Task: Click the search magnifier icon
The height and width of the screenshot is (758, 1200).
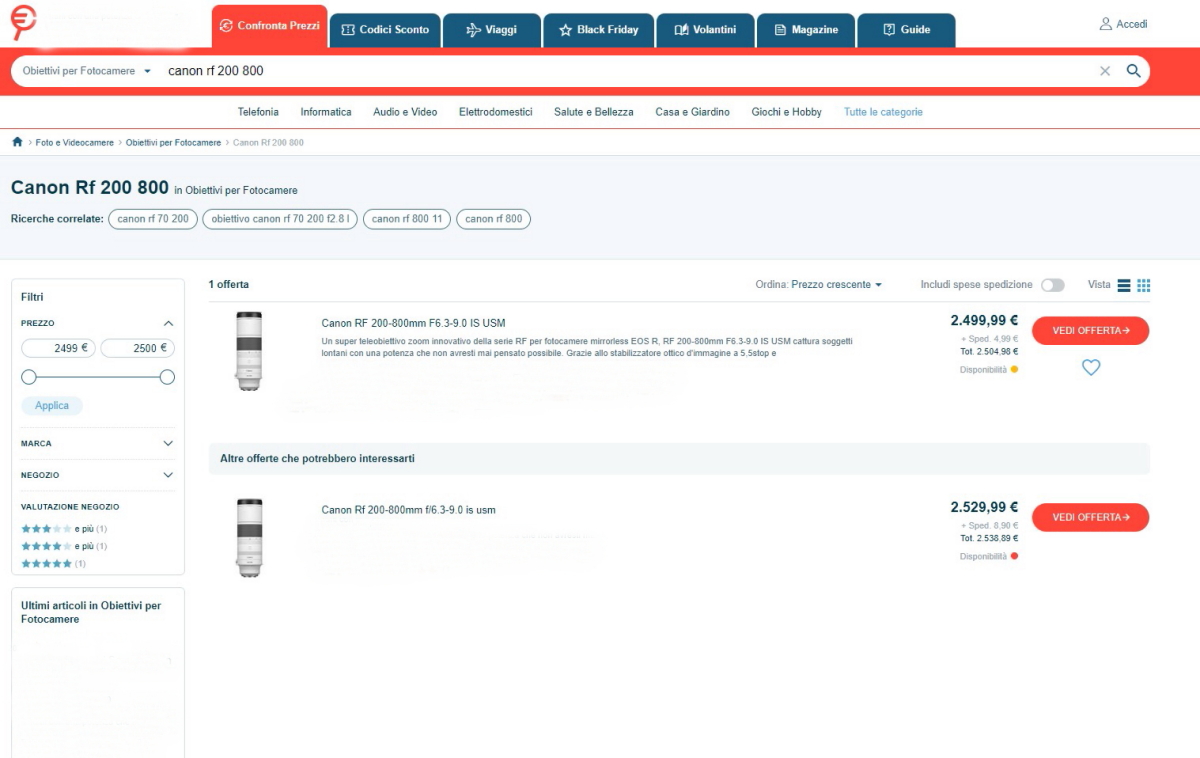Action: tap(1133, 71)
